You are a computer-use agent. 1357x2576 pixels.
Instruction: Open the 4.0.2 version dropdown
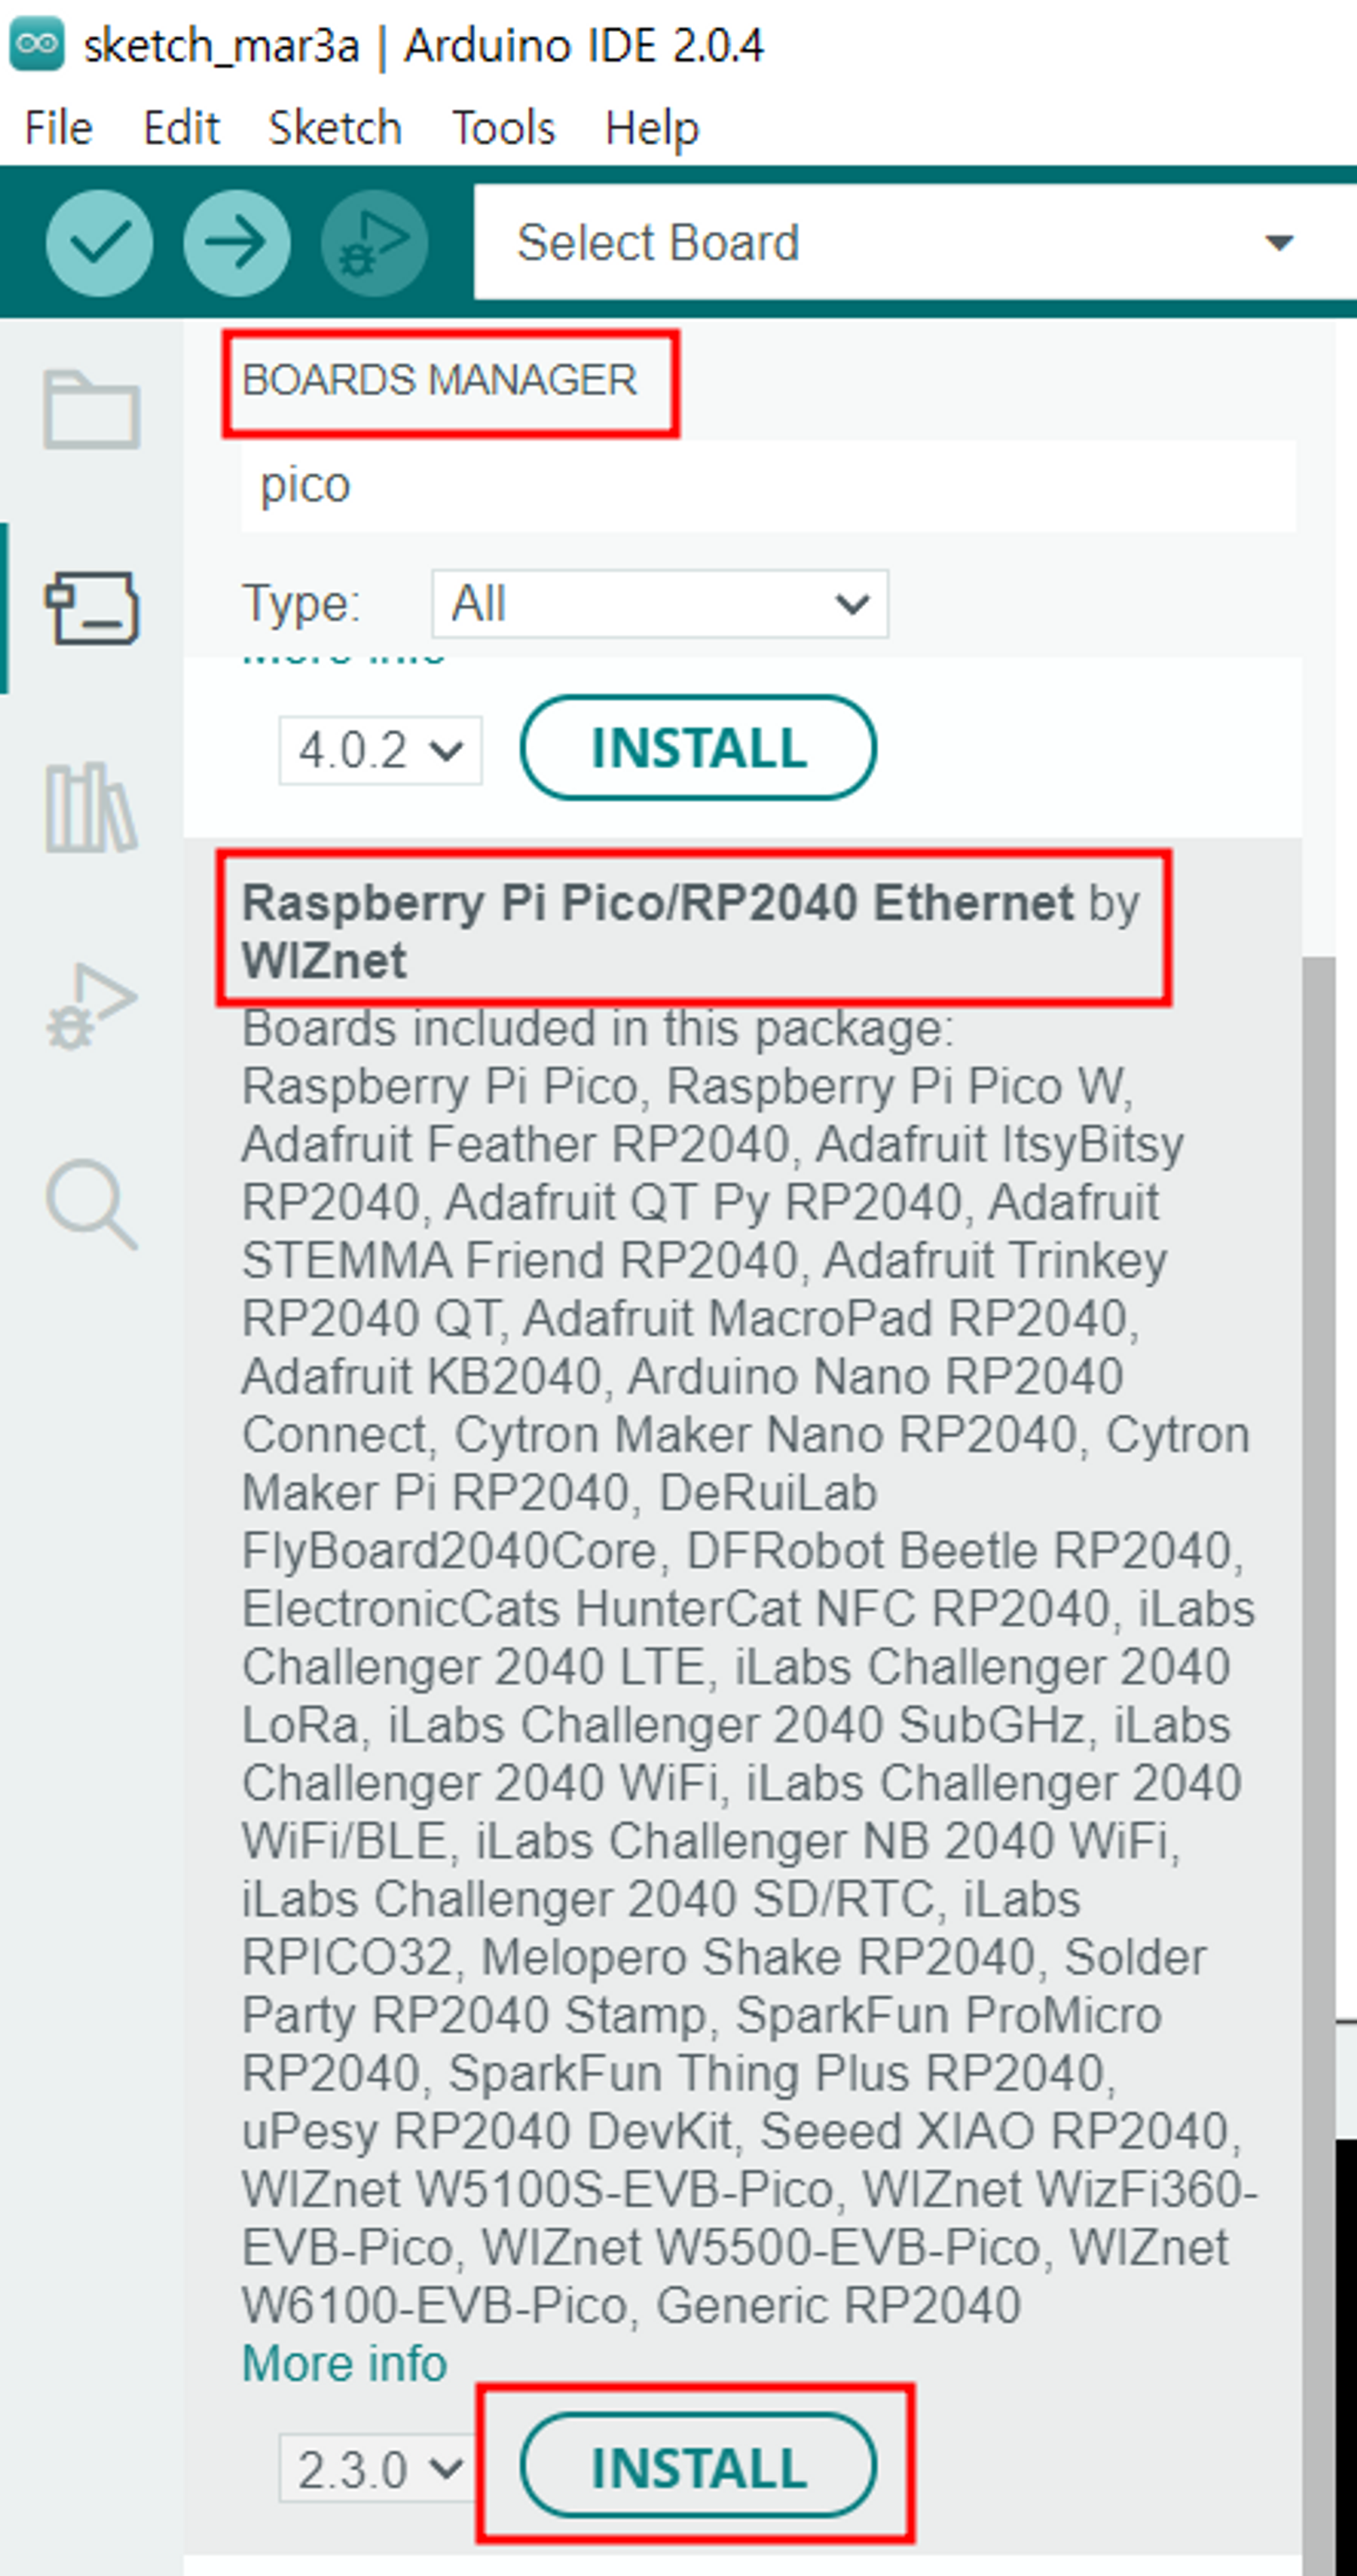(x=380, y=750)
